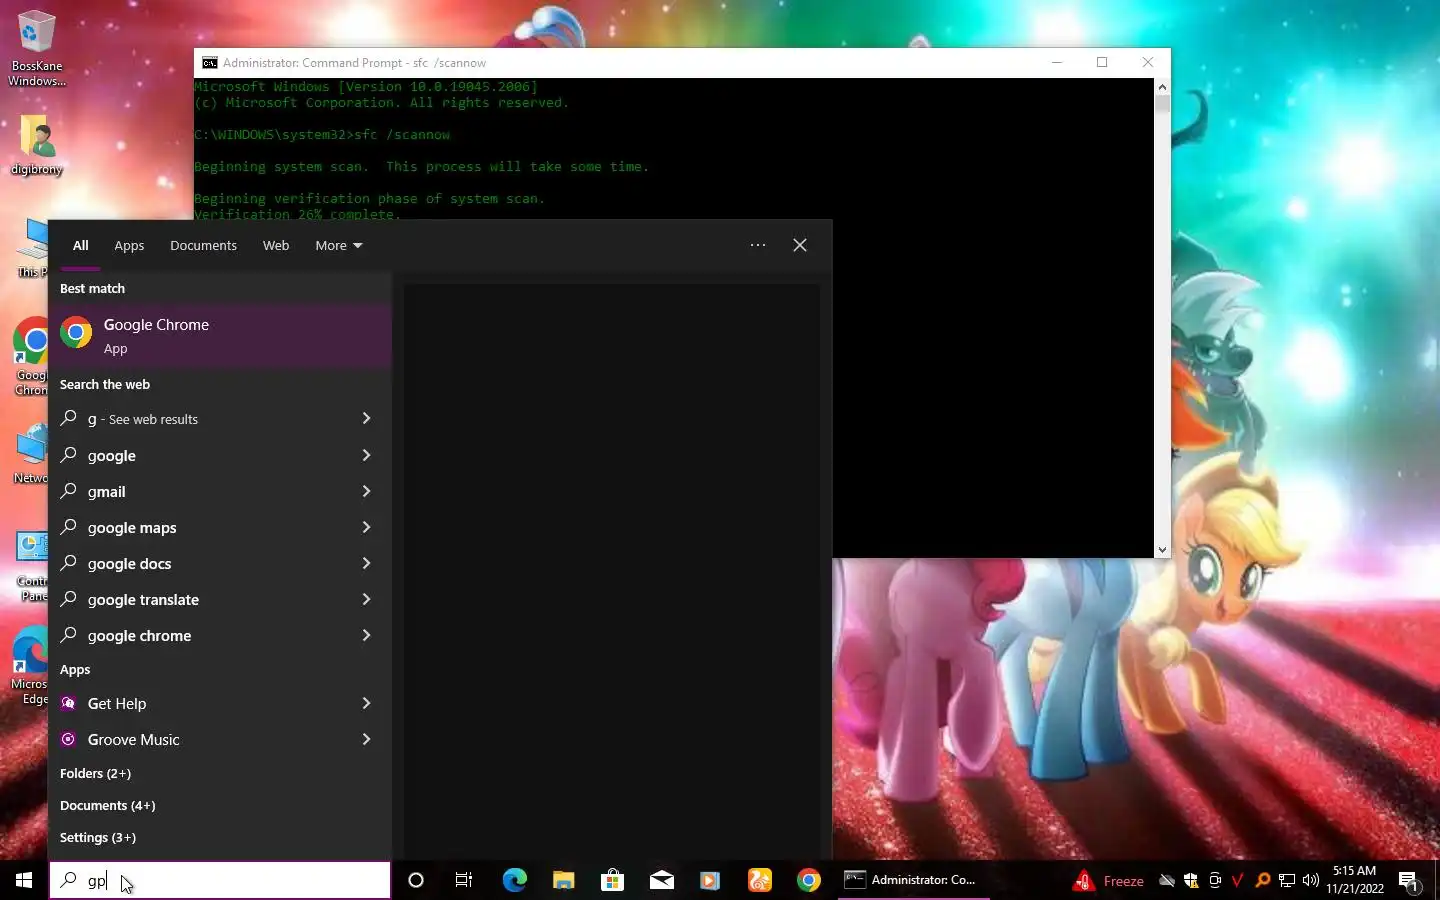
Task: Open File Explorer from the taskbar
Action: point(563,880)
